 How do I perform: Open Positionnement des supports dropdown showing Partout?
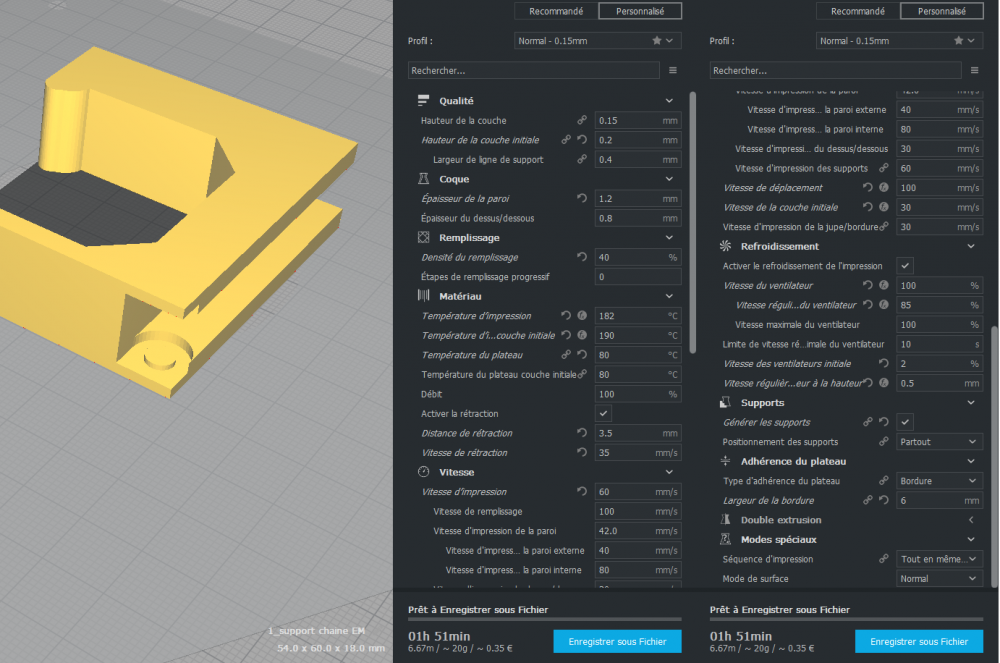coord(939,442)
